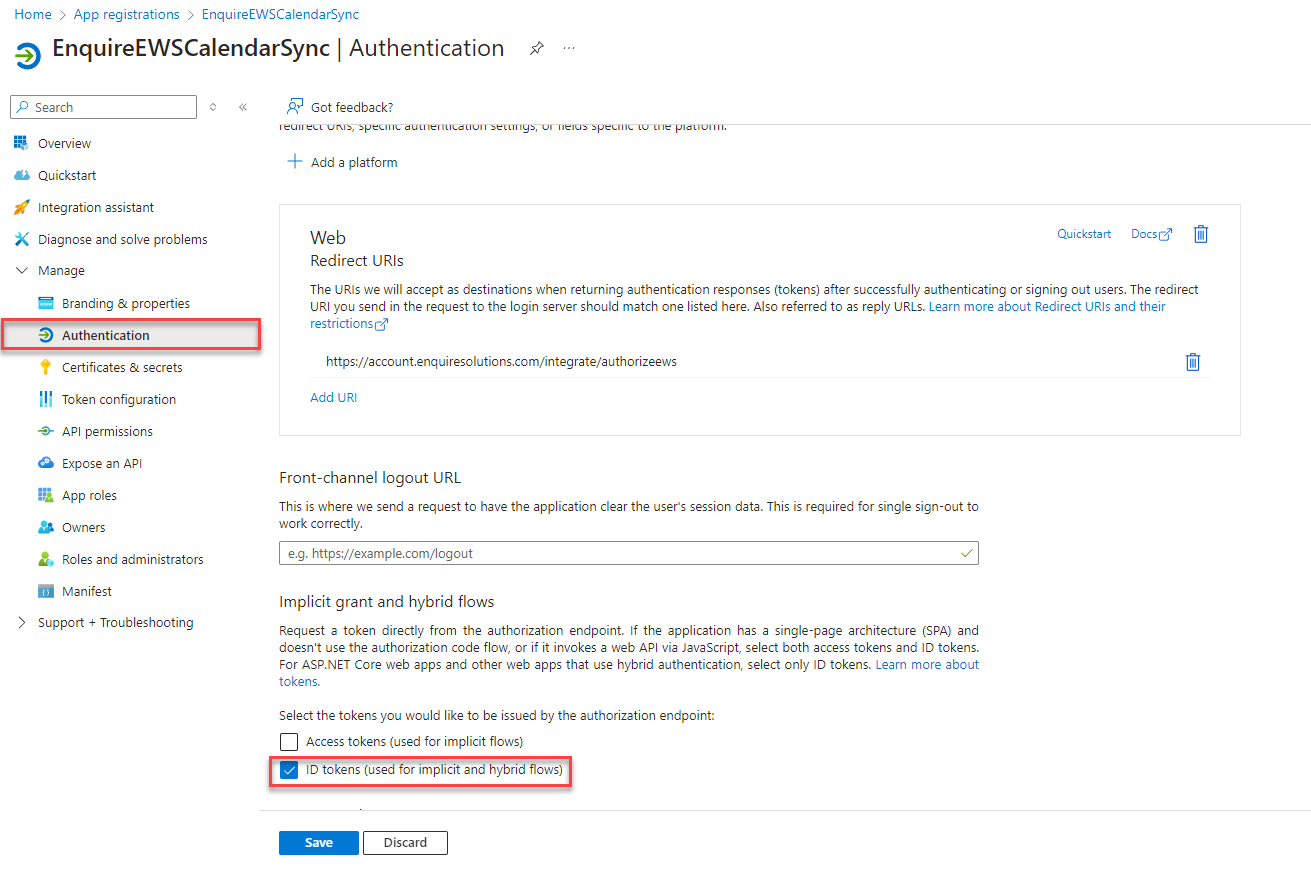
Task: Uncheck the ID tokens checkbox
Action: tap(289, 770)
